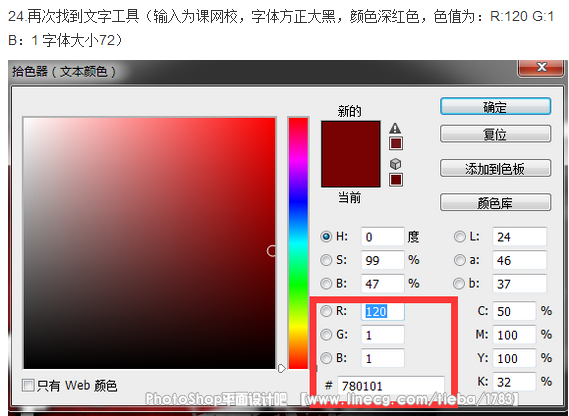Click the 添加到色板 button
The height and width of the screenshot is (416, 569).
click(x=495, y=168)
